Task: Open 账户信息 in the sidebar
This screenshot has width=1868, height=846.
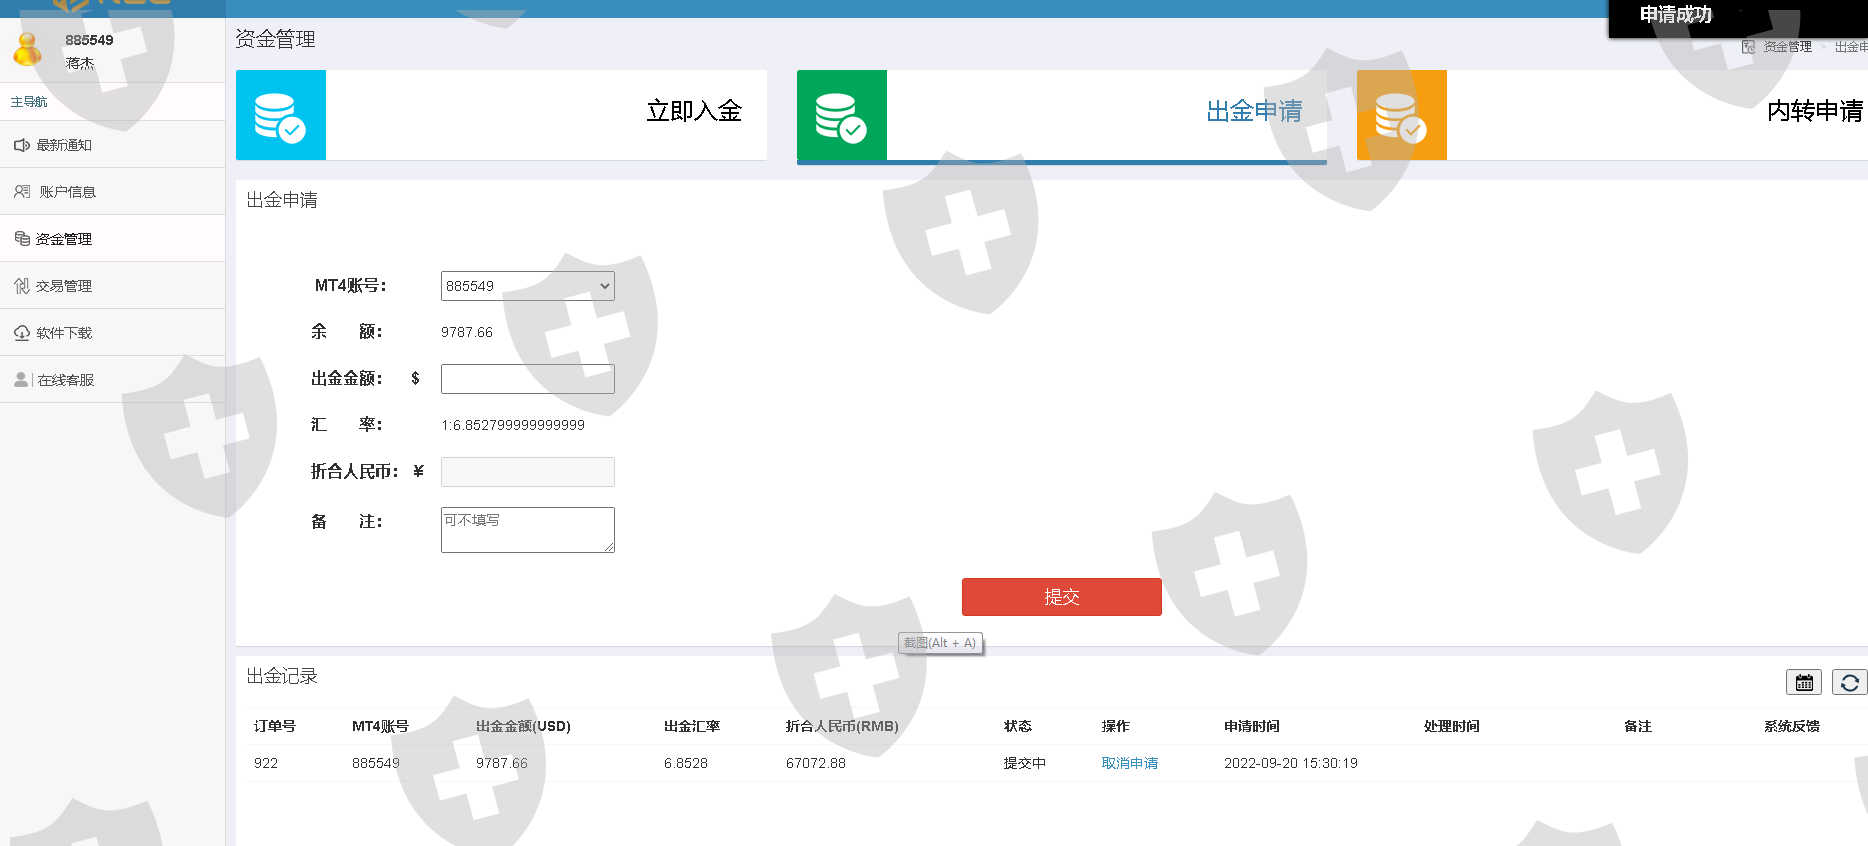Action: tap(67, 192)
